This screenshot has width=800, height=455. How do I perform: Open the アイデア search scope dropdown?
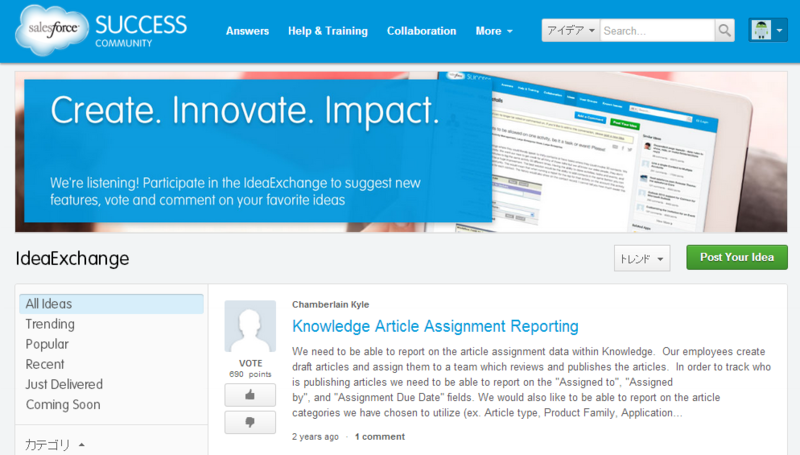571,31
